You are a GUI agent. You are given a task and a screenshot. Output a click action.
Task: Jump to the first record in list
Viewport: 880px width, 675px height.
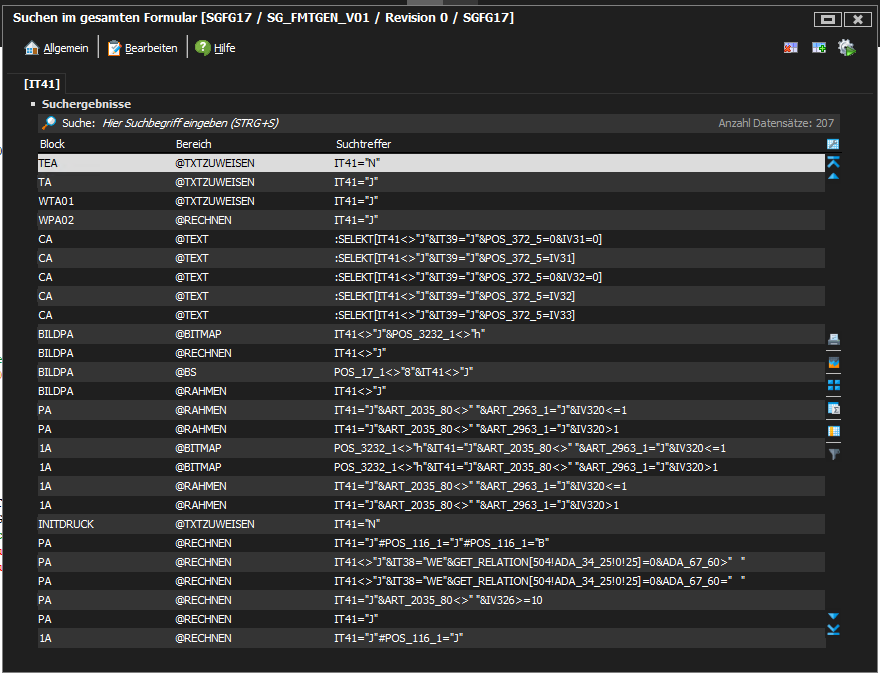tap(833, 161)
